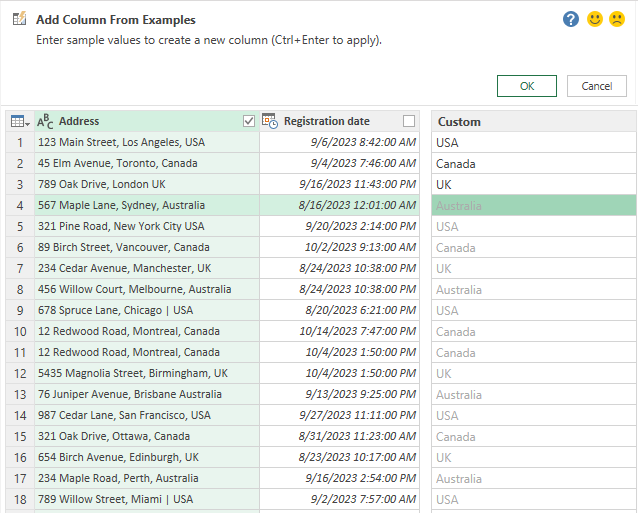Select '123 Main Street, Los Angeles, USA' cell

click(x=147, y=142)
